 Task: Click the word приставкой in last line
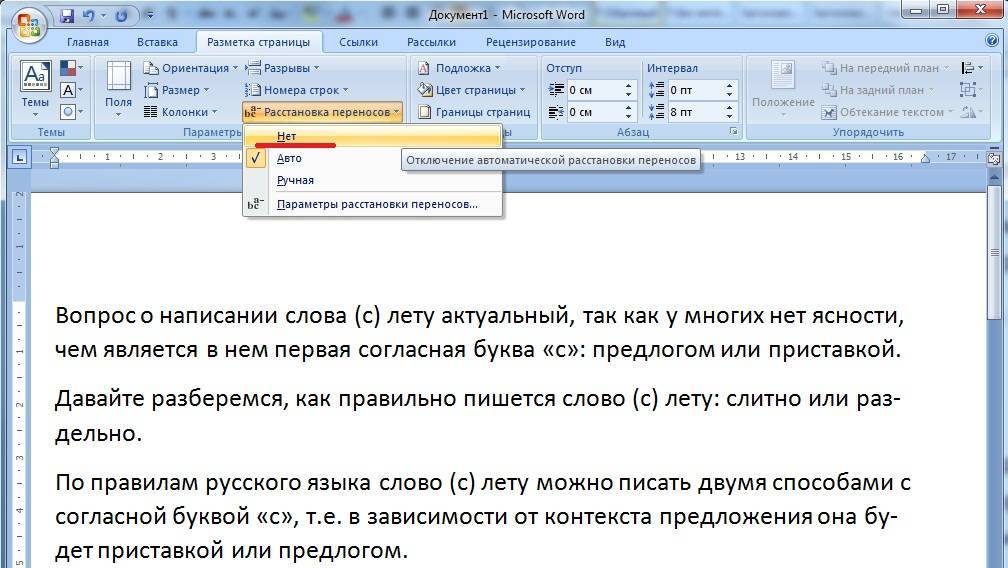161,550
